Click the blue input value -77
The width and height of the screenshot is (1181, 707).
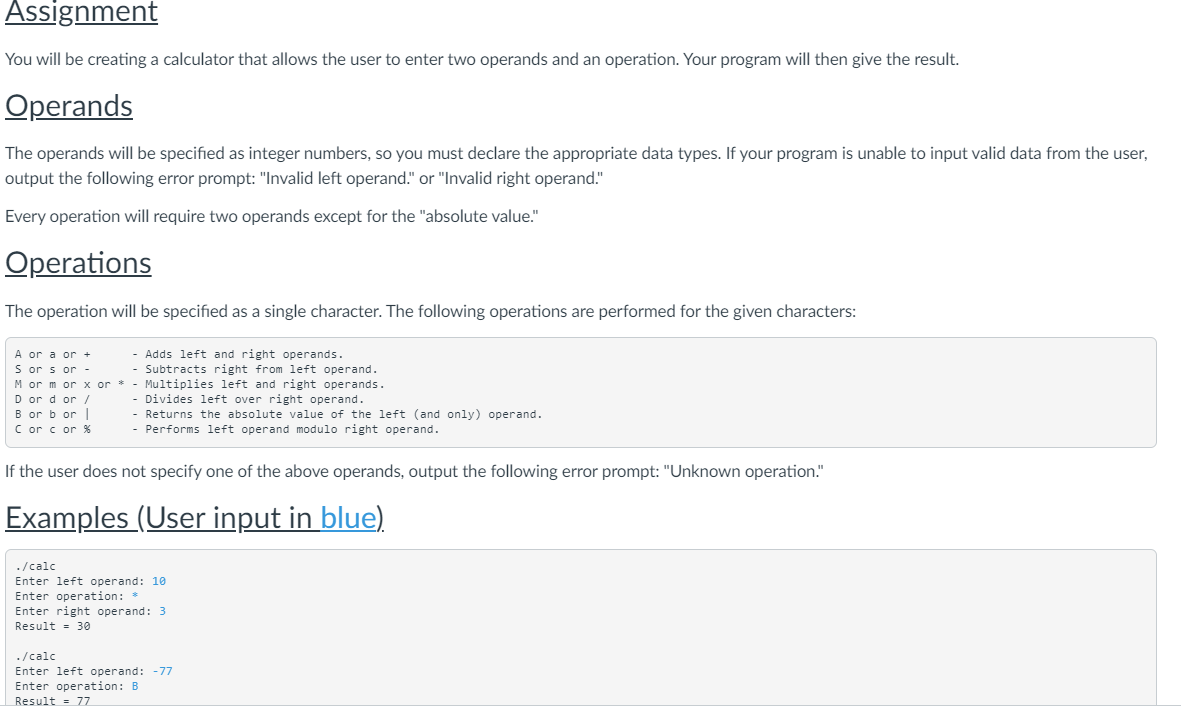[162, 672]
